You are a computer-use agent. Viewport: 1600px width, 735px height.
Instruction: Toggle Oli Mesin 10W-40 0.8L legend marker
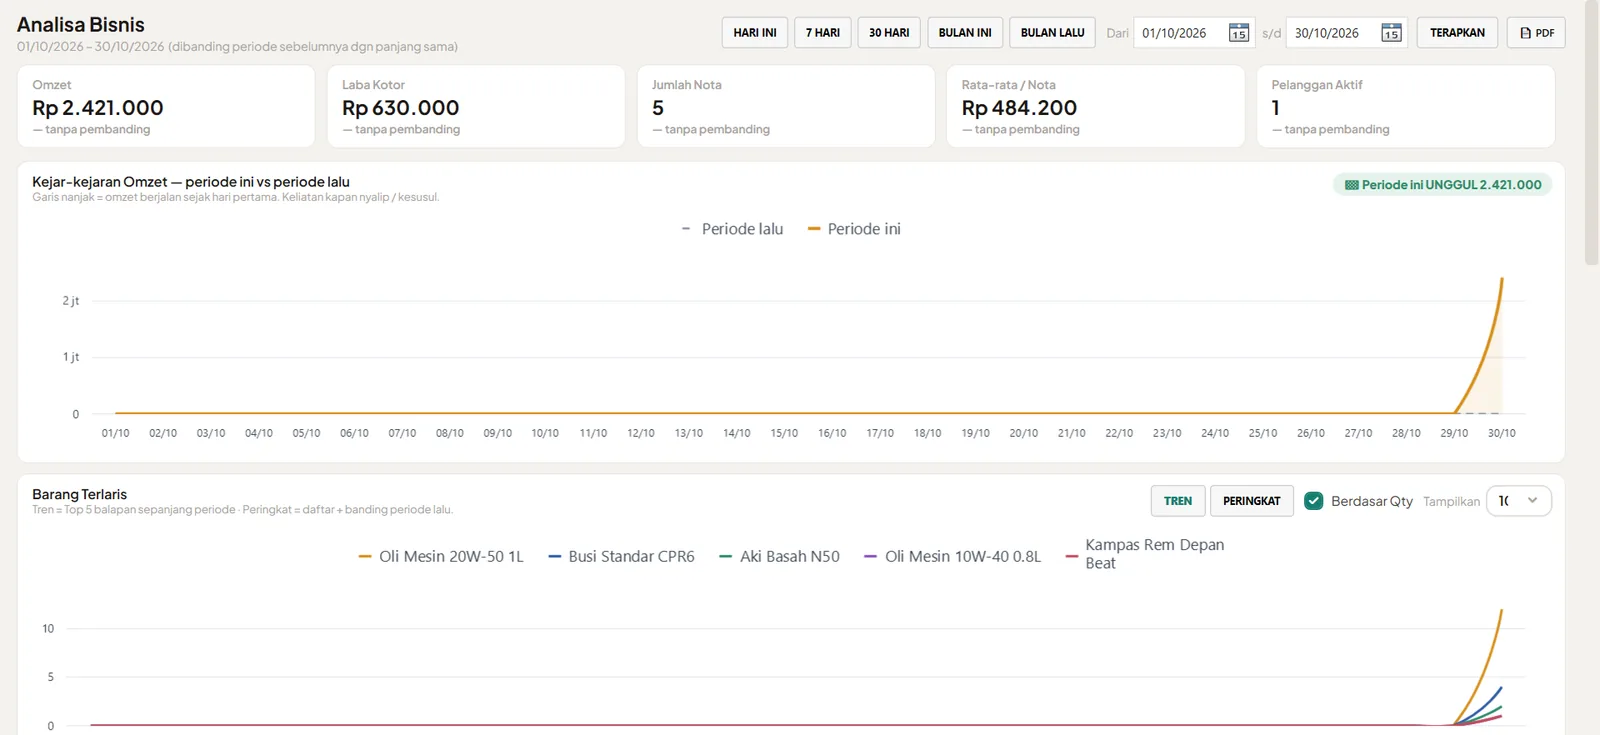[871, 557]
